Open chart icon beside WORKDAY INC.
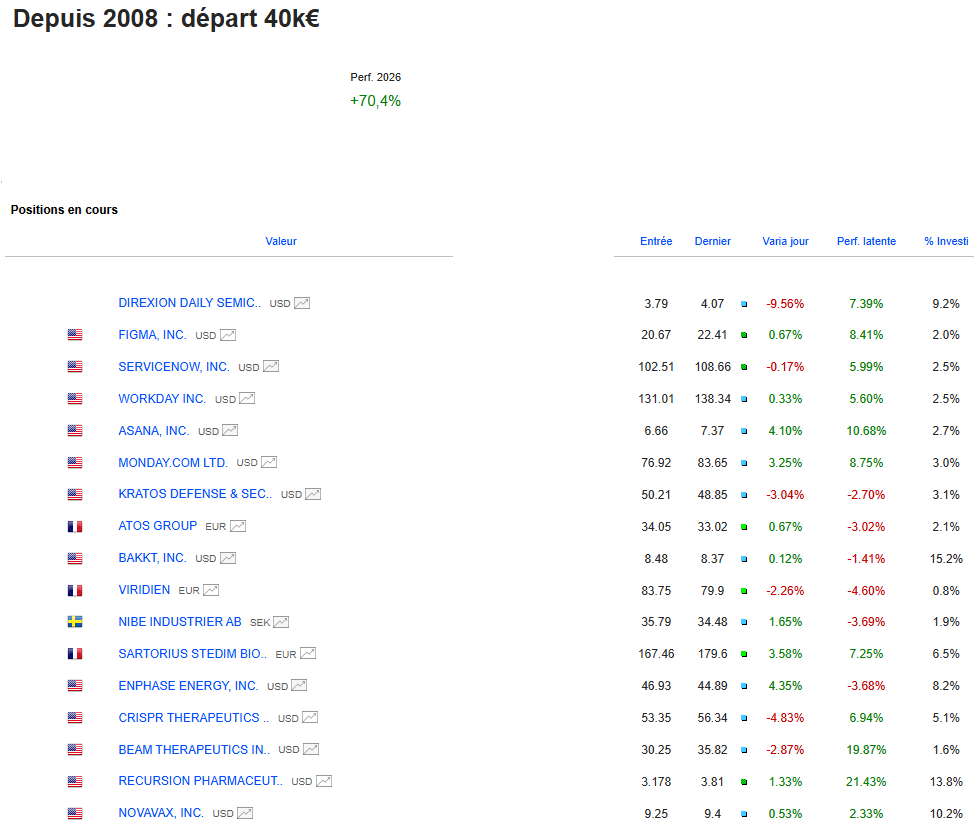This screenshot has height=832, width=974. (247, 398)
